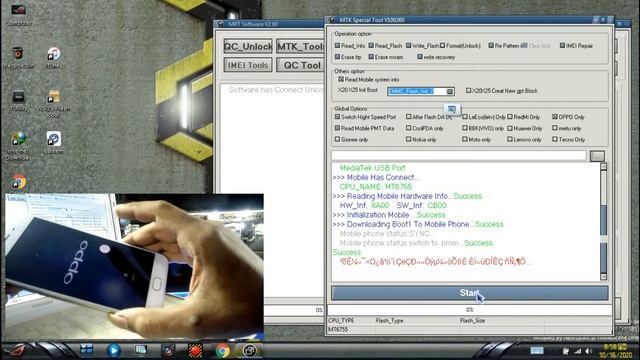Click the Start button
The width and height of the screenshot is (640, 360).
click(469, 293)
